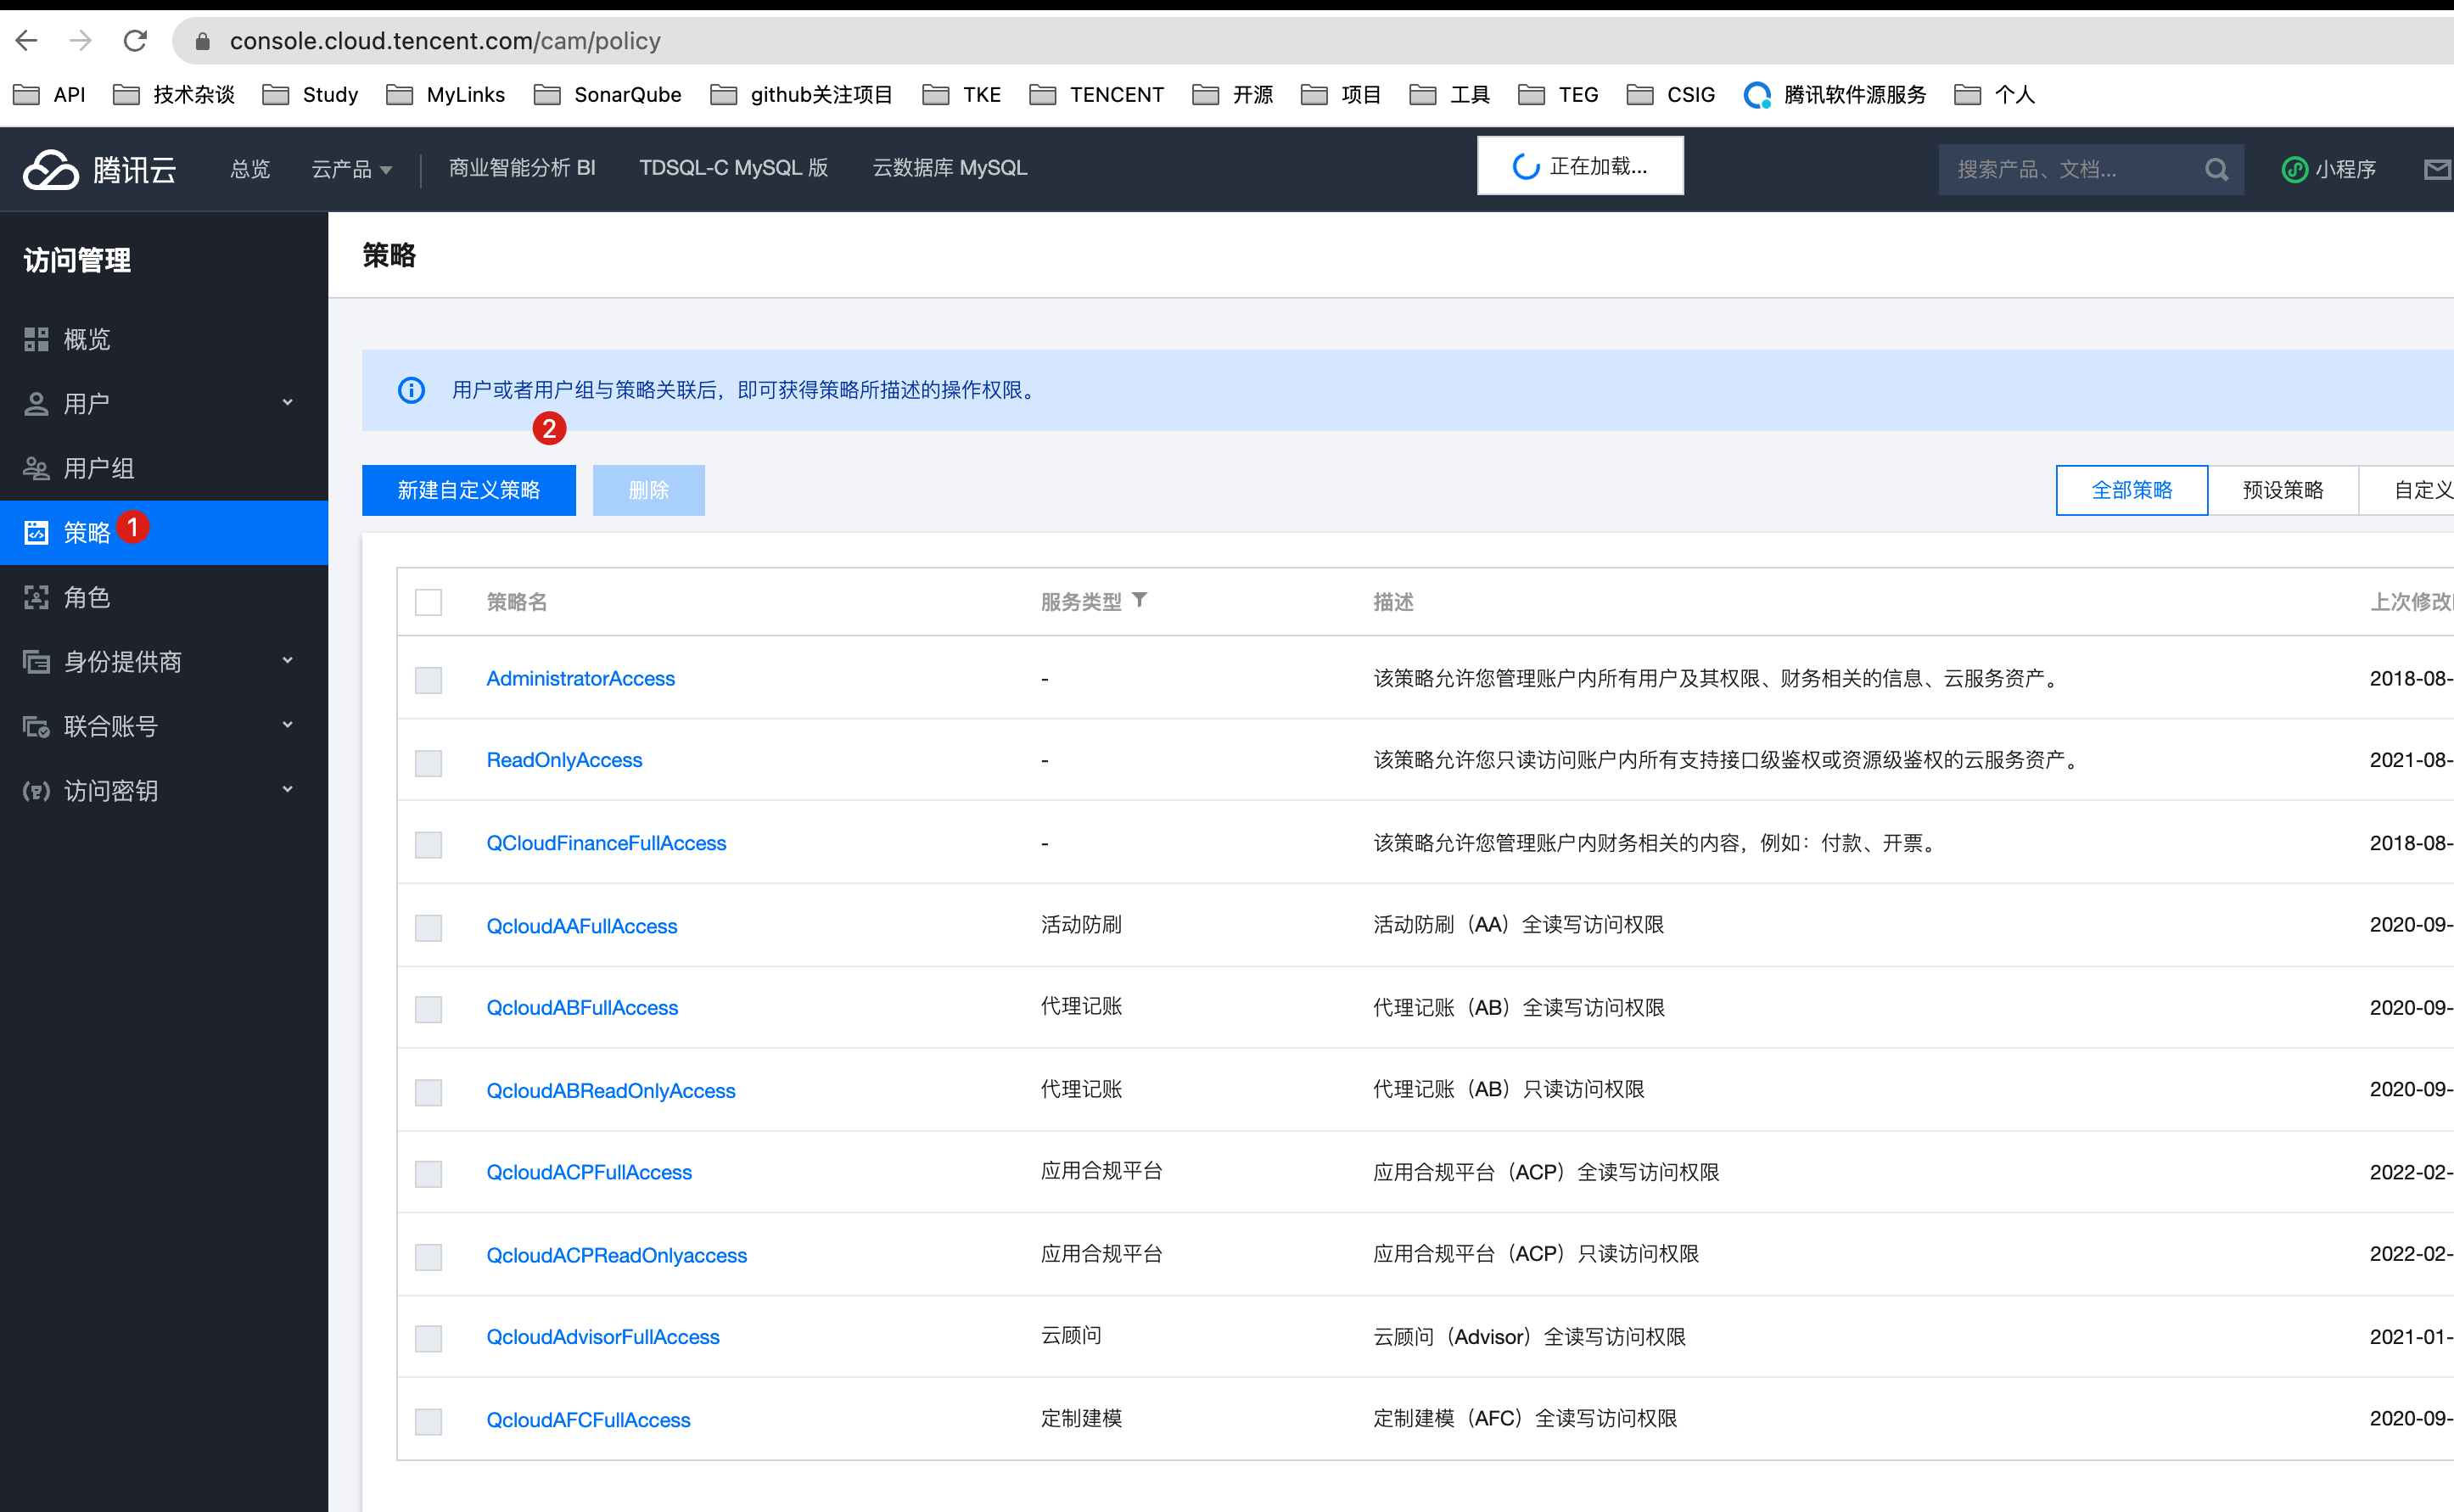The width and height of the screenshot is (2454, 1512).
Task: Click the 新建自定义策略 button
Action: pos(468,490)
